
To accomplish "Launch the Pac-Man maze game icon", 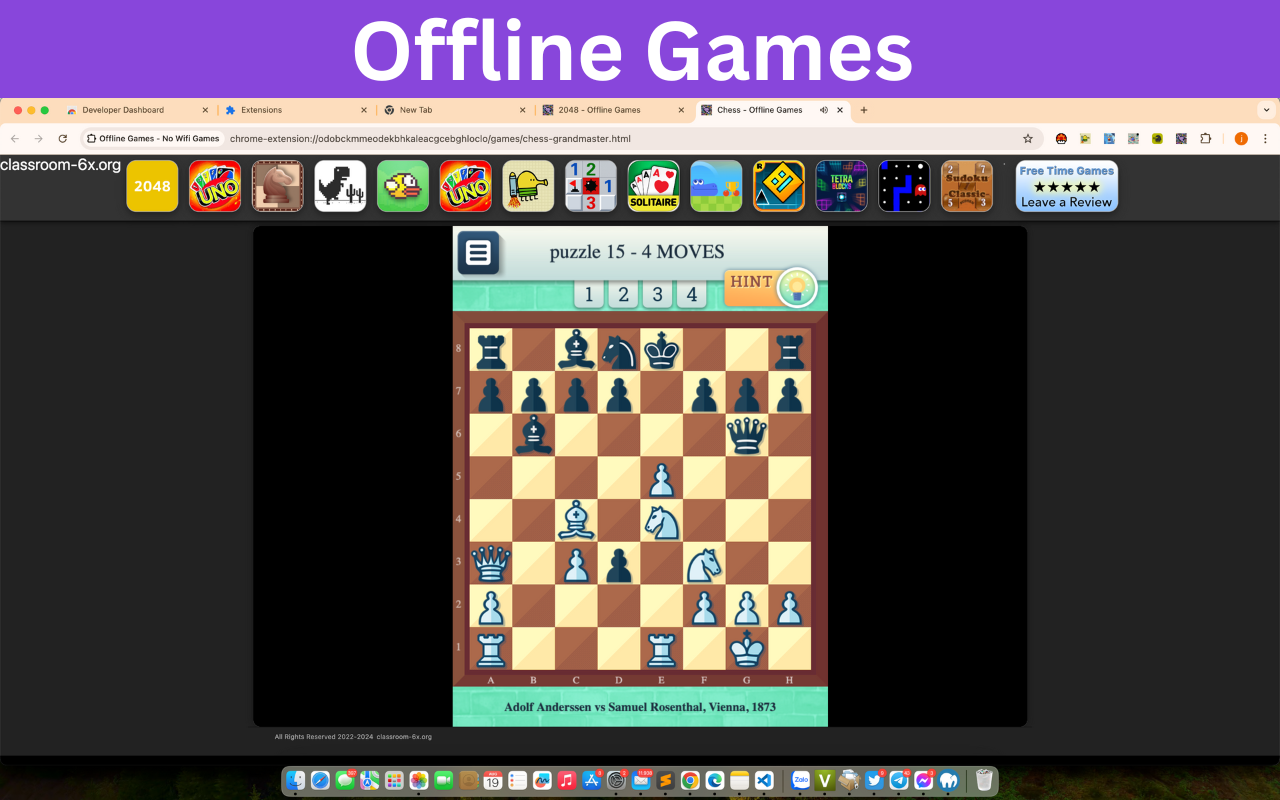I will tap(904, 186).
